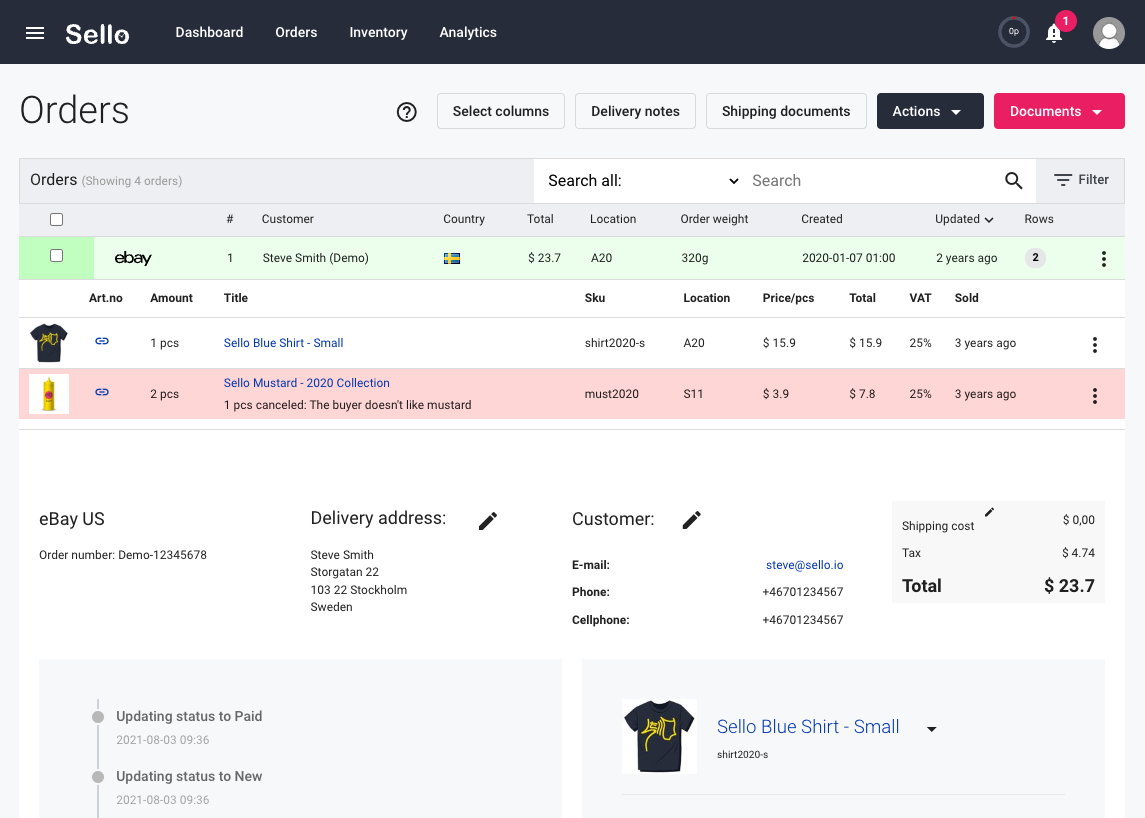Toggle the select-all orders checkbox
The image size is (1145, 818).
[x=56, y=219]
